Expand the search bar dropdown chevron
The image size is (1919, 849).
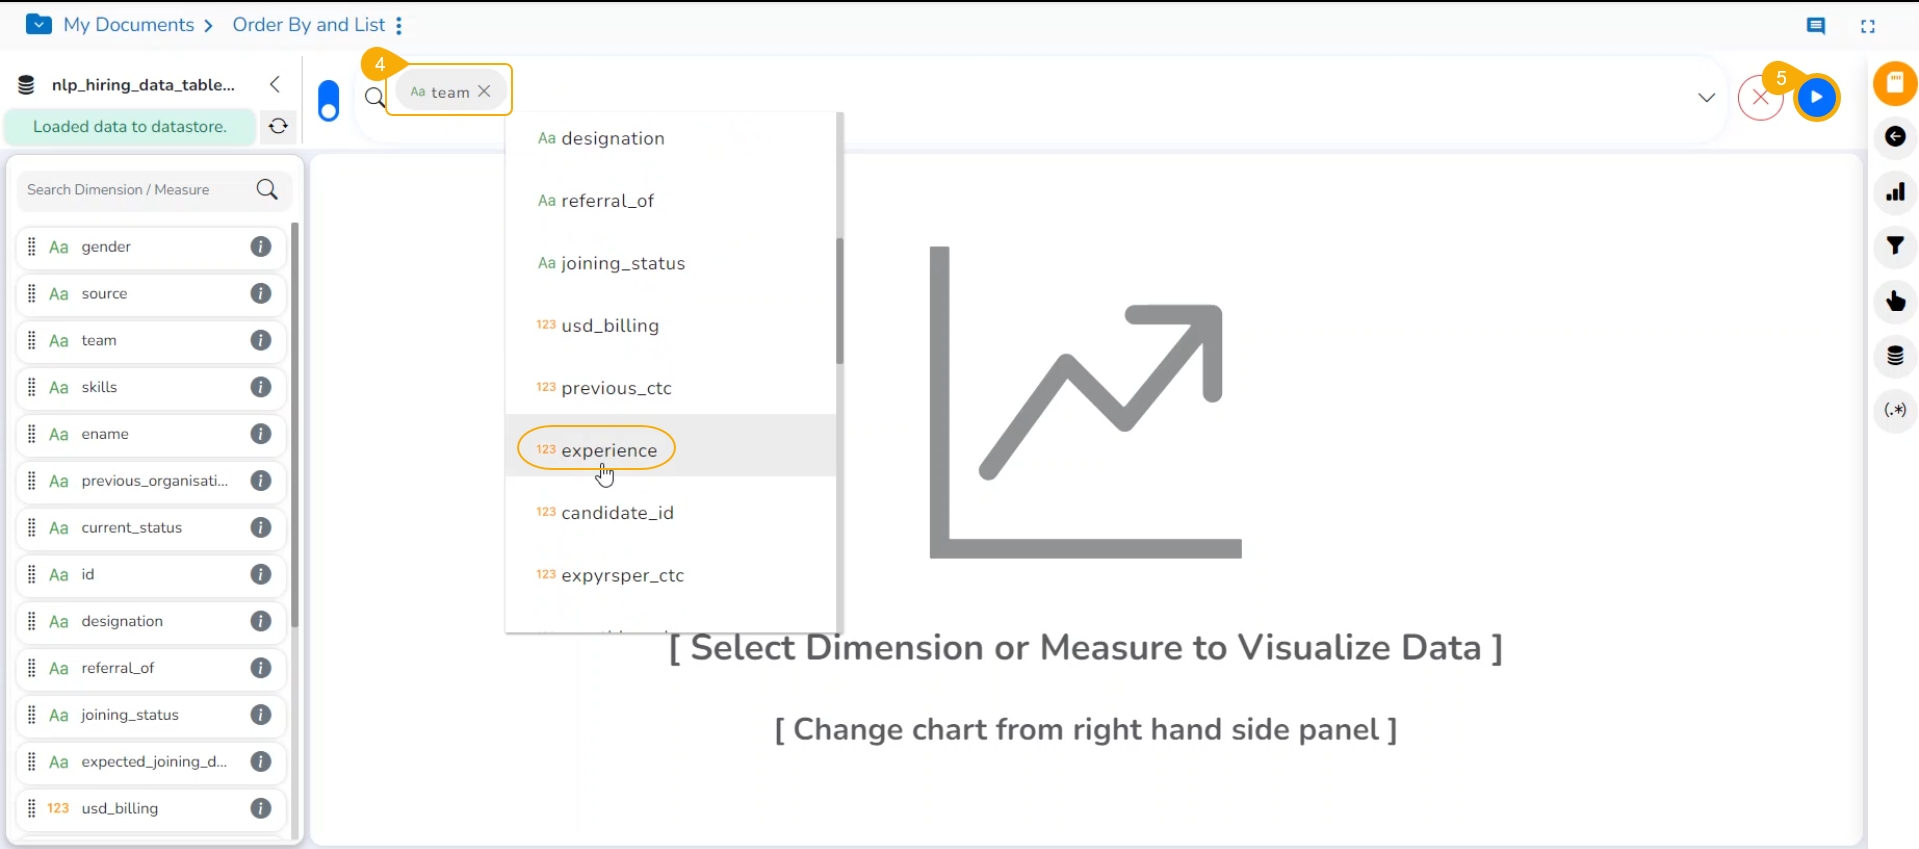click(1706, 98)
